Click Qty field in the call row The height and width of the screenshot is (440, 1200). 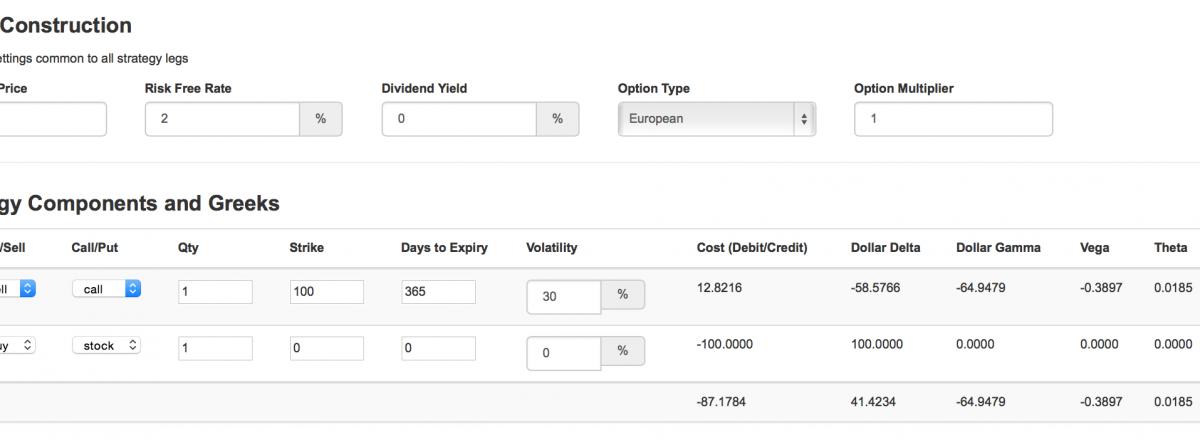(215, 292)
